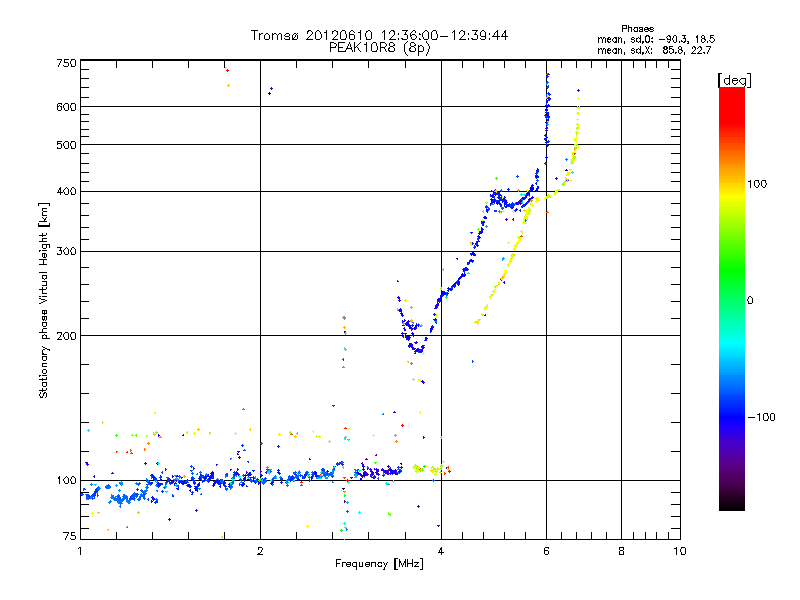Click the x-axis label "Frequency [MHz]"

pos(379,564)
